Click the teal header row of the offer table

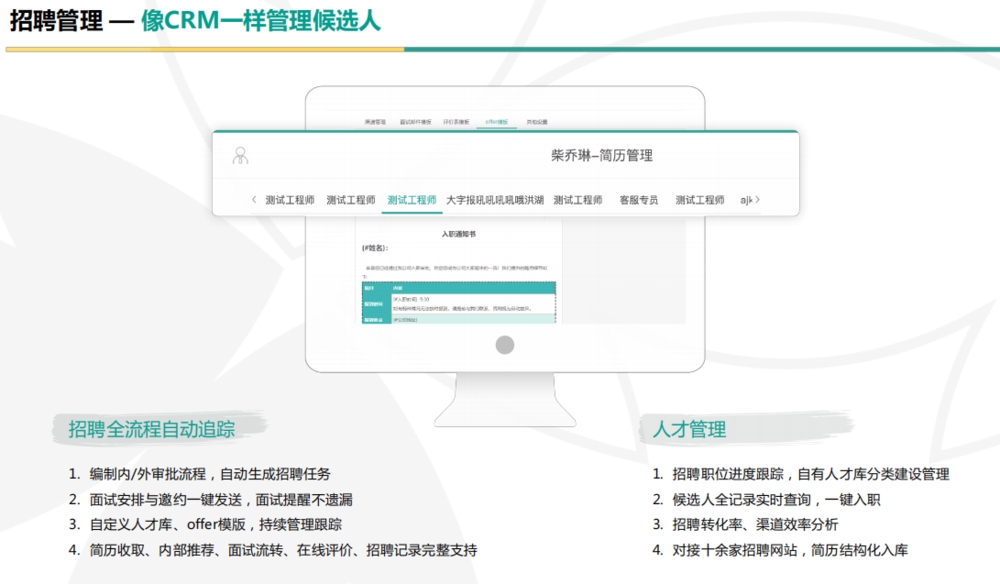point(459,288)
